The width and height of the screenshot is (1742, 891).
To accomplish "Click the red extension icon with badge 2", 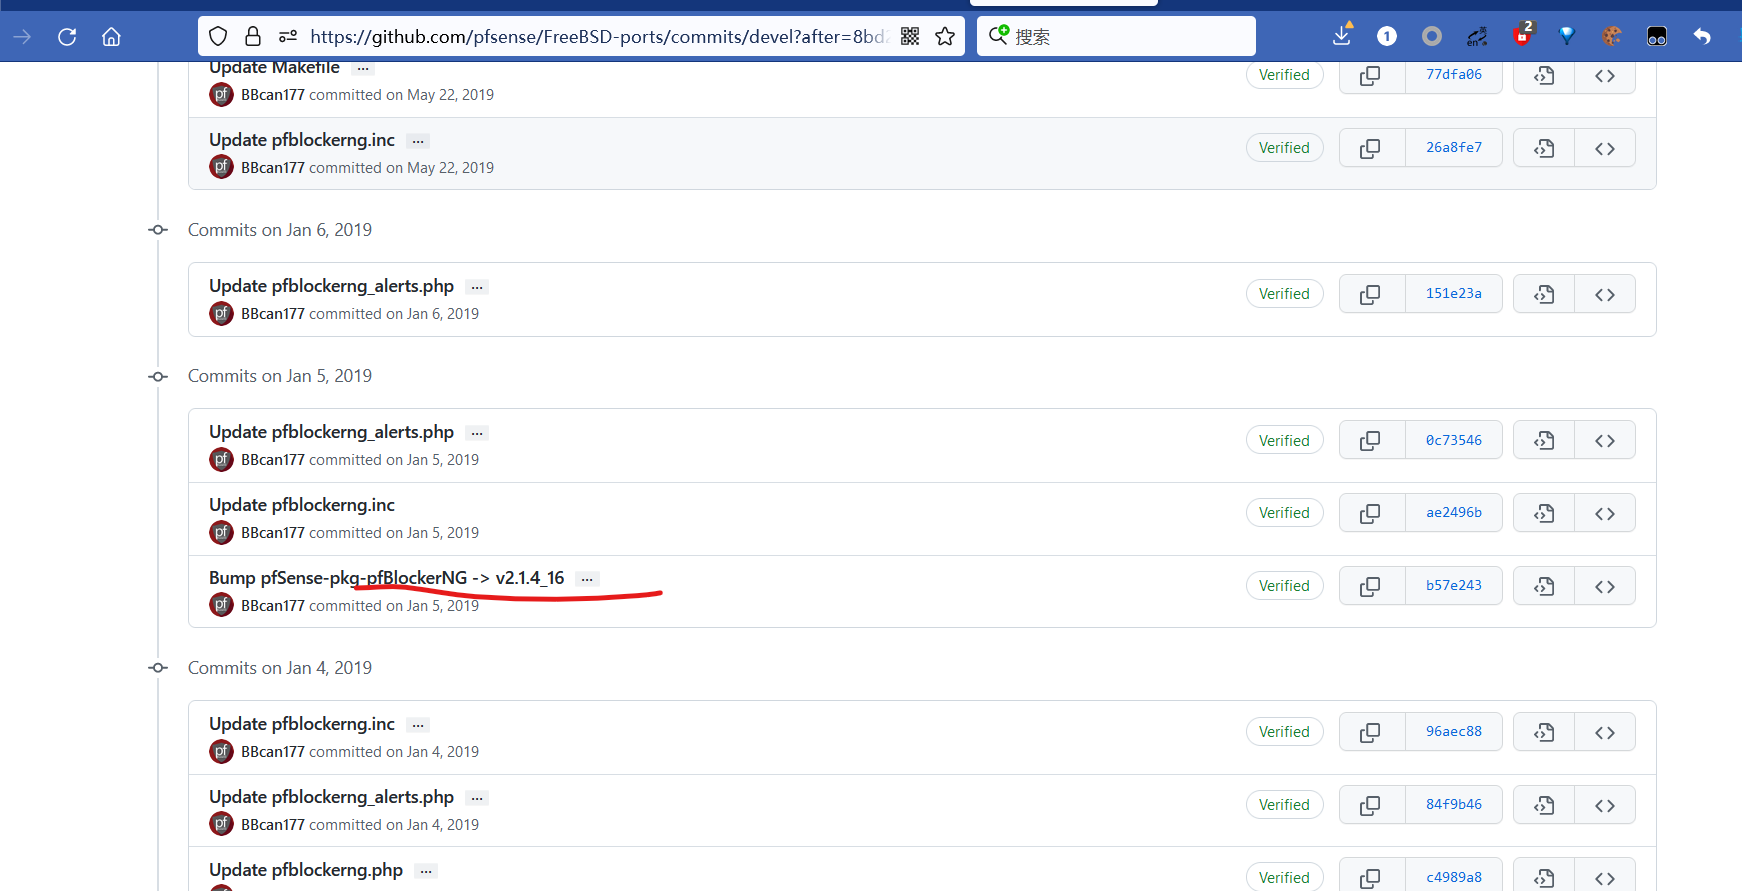I will (x=1522, y=35).
